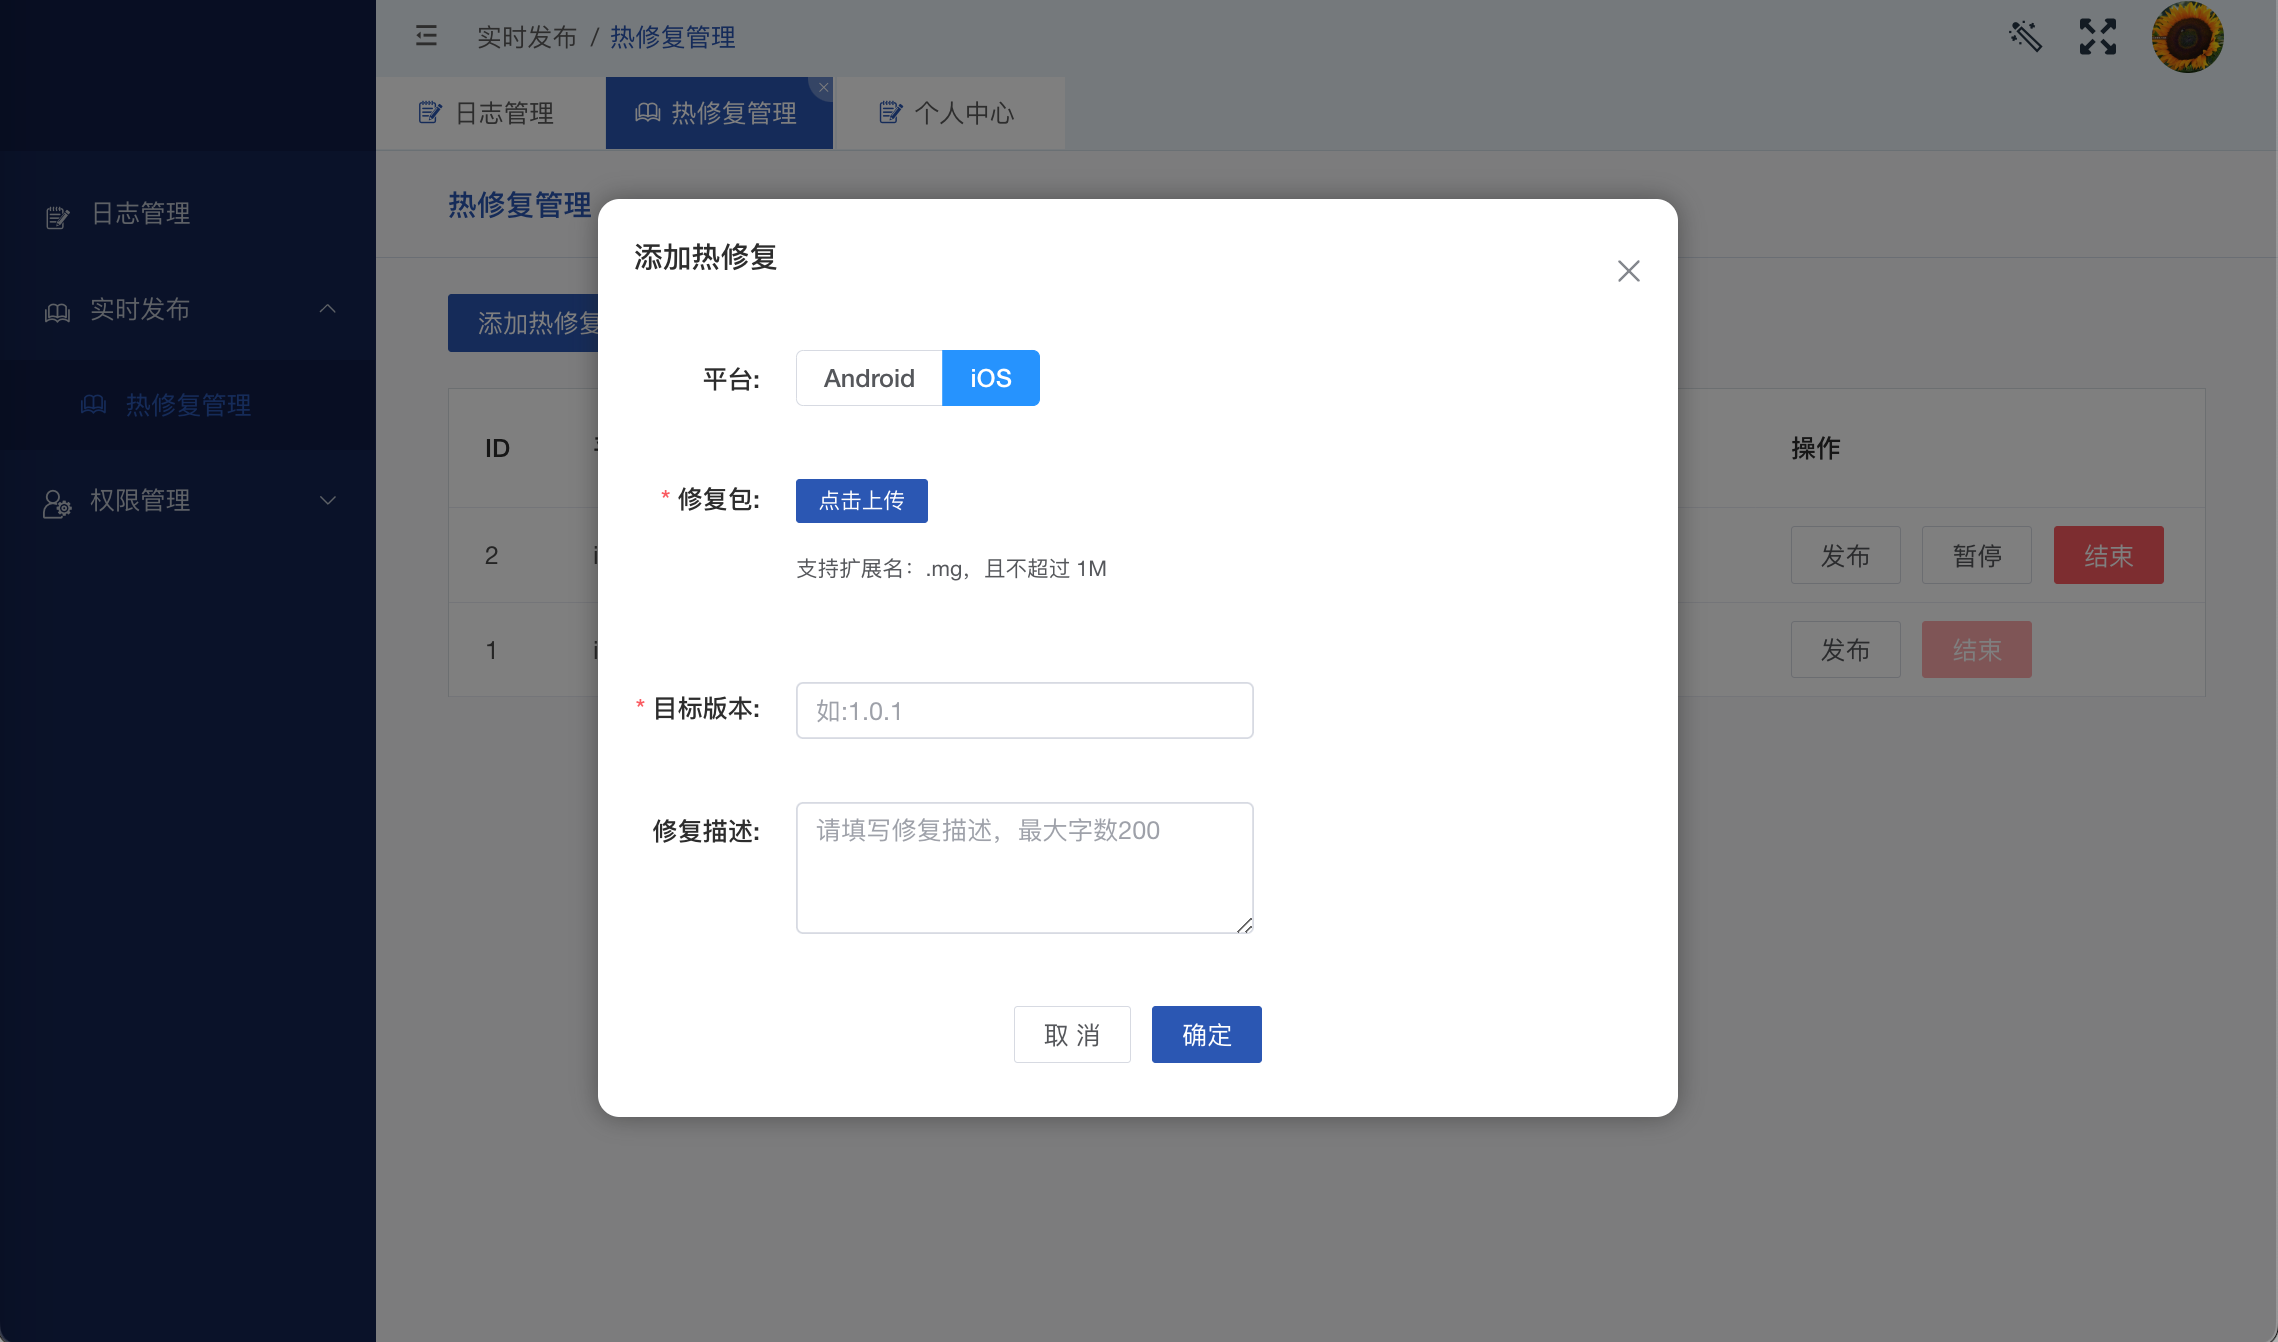Toggle fullscreen with the expand arrows icon

coord(2097,37)
